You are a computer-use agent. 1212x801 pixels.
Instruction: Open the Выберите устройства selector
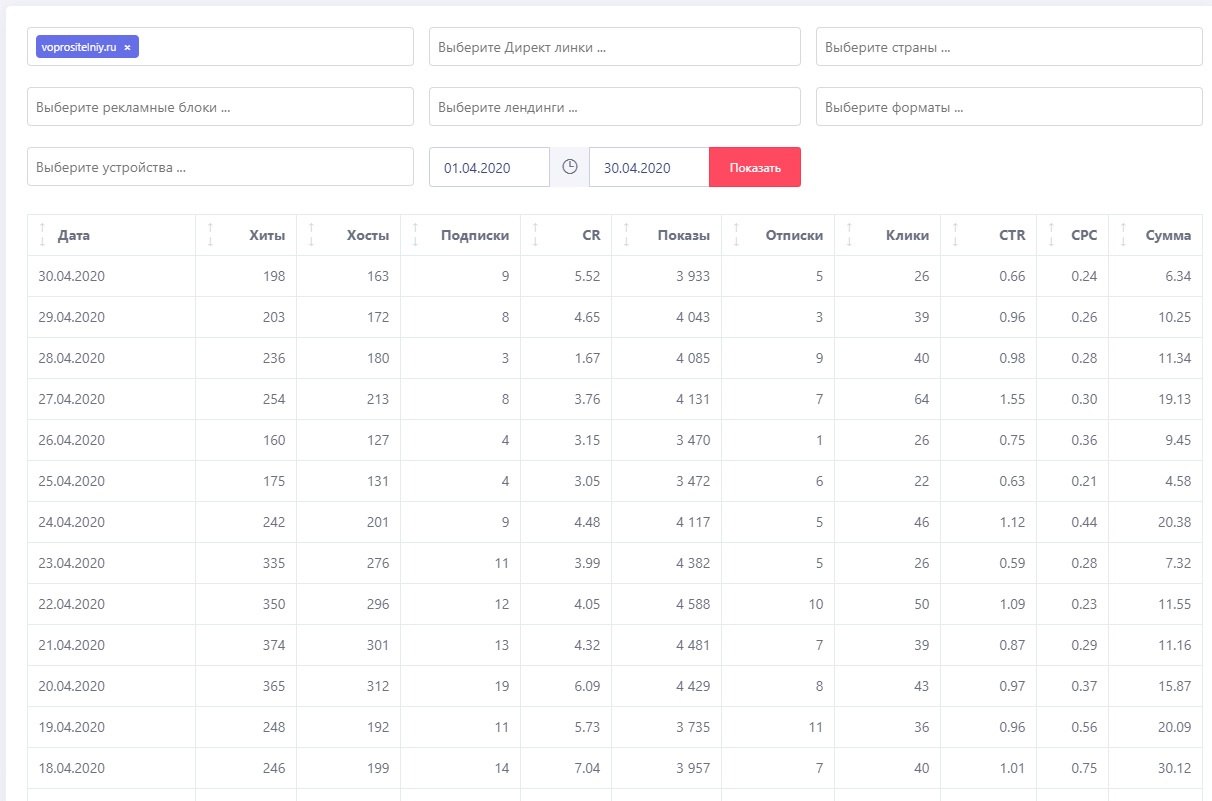pos(220,167)
